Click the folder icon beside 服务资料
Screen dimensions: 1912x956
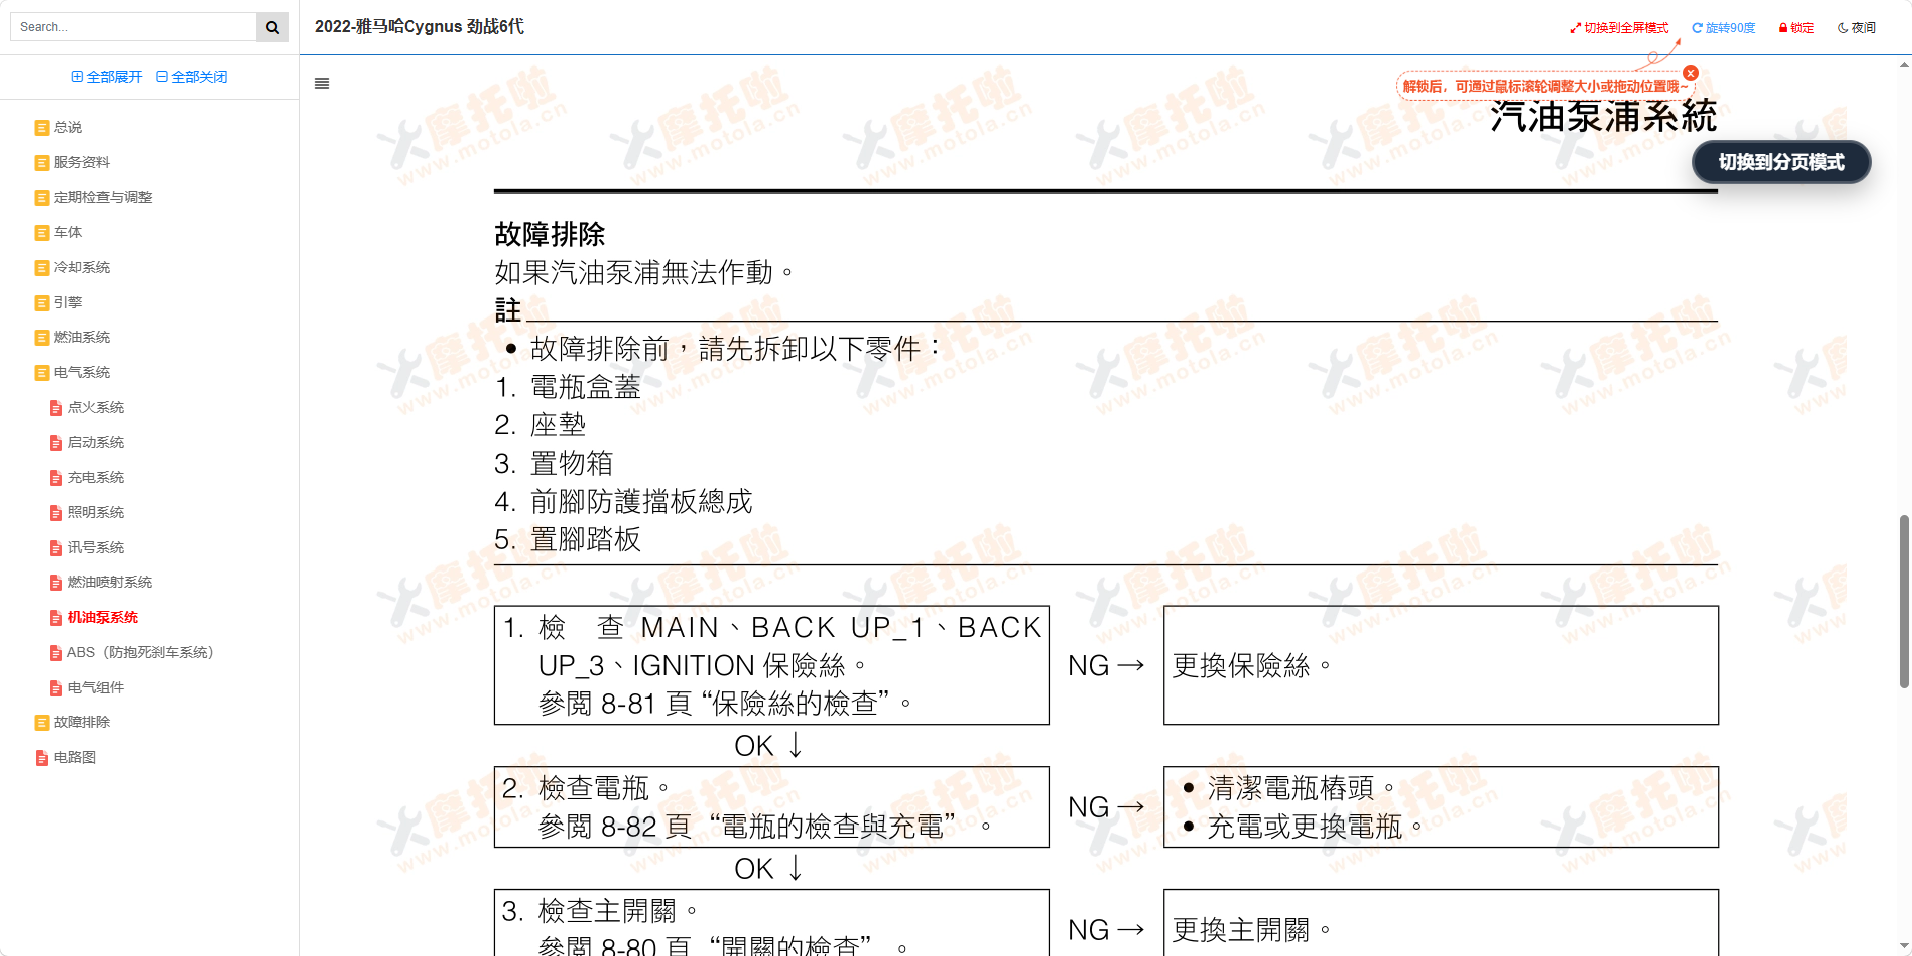(x=42, y=163)
